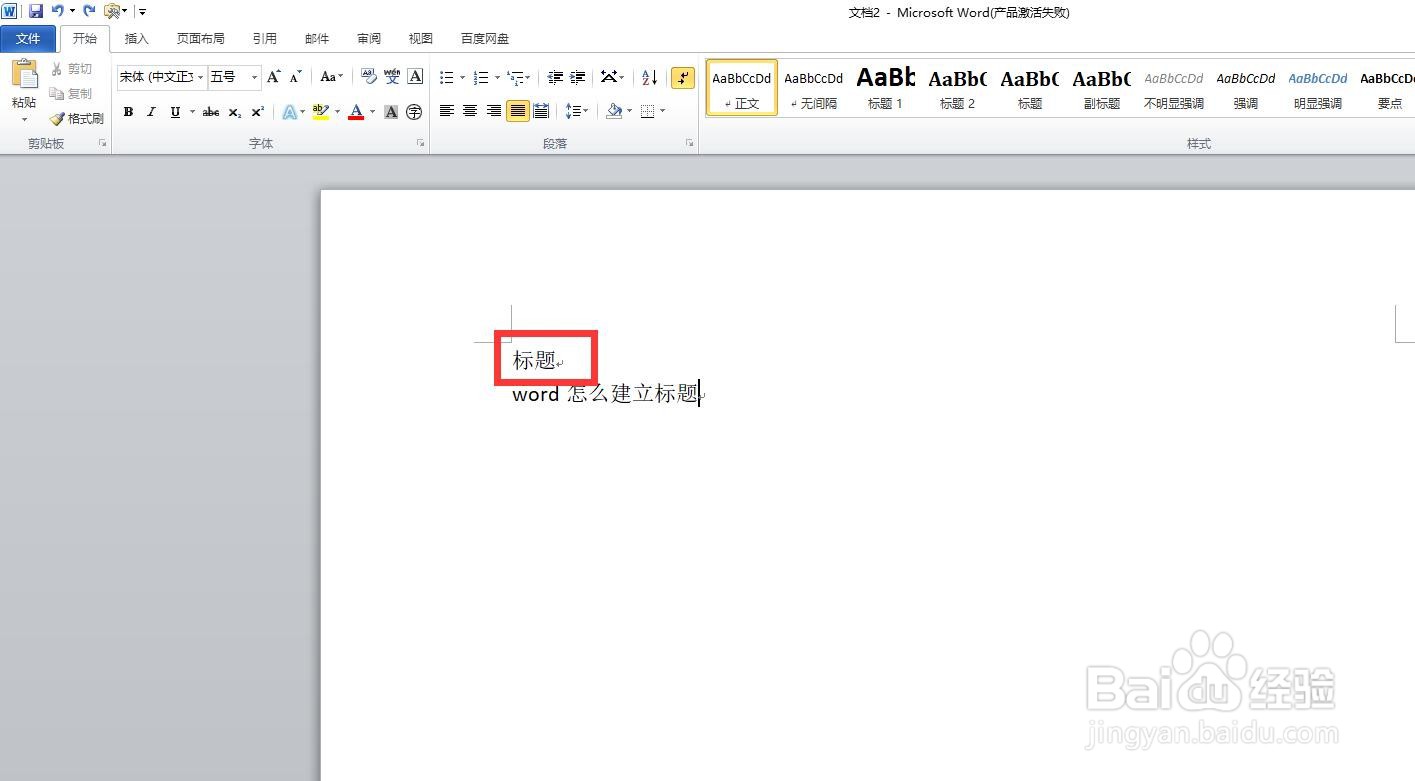This screenshot has height=781, width=1415.
Task: Switch to the 插入 (Insert) tab
Action: [136, 39]
